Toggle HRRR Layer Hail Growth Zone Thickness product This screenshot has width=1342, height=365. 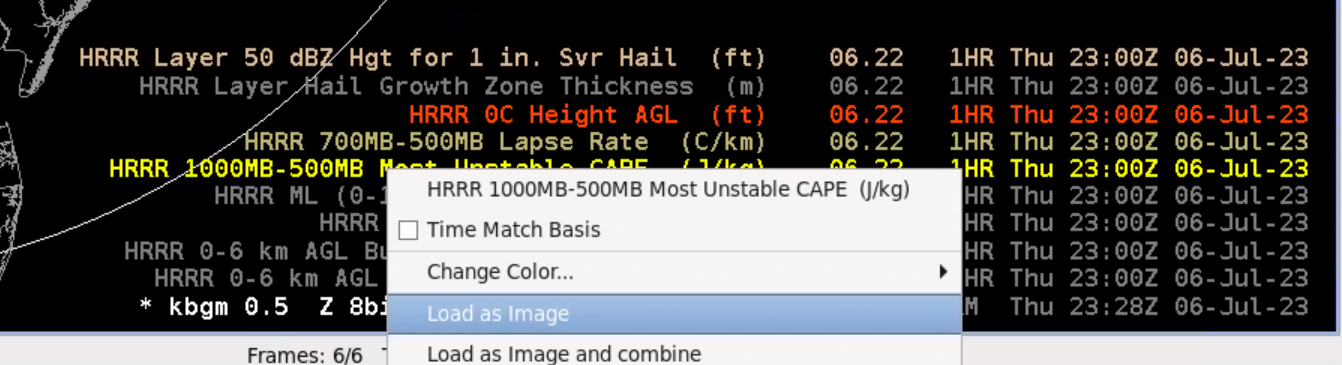[453, 86]
